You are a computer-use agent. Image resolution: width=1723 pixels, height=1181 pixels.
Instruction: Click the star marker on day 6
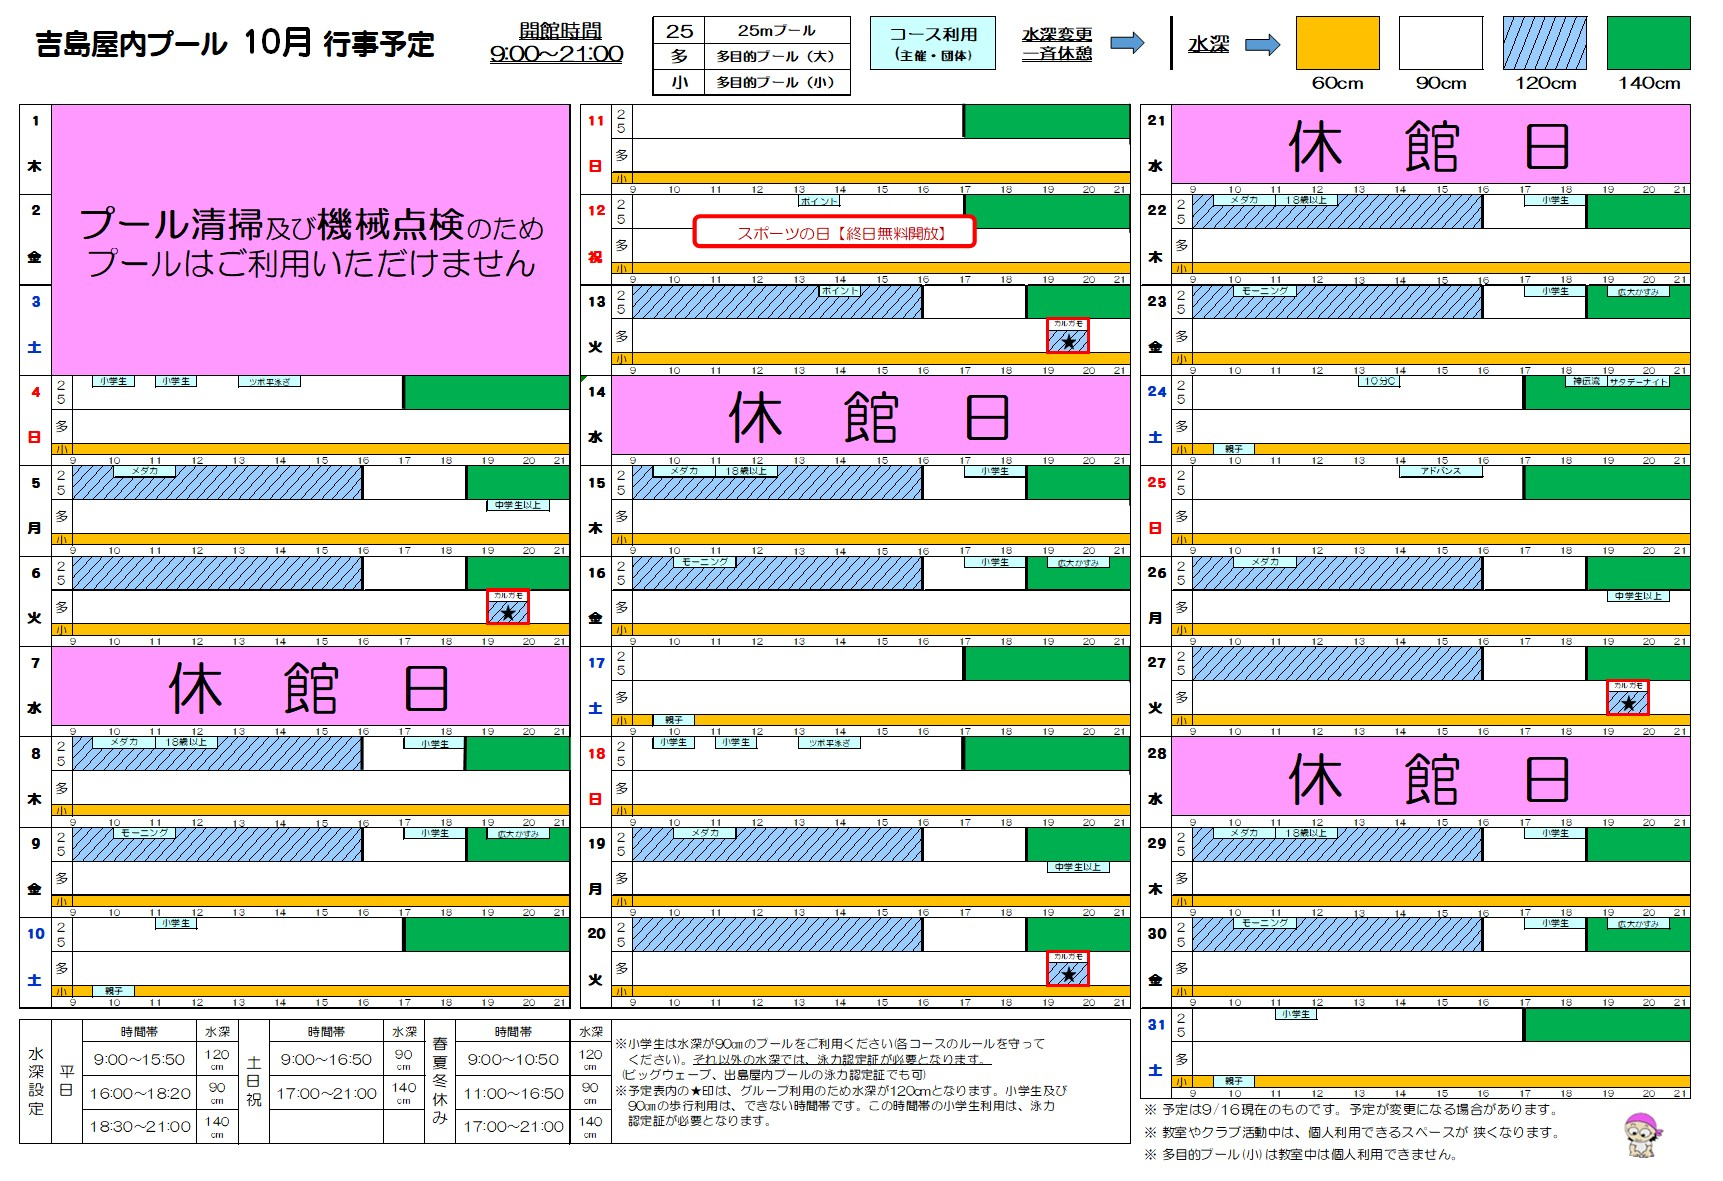(508, 613)
